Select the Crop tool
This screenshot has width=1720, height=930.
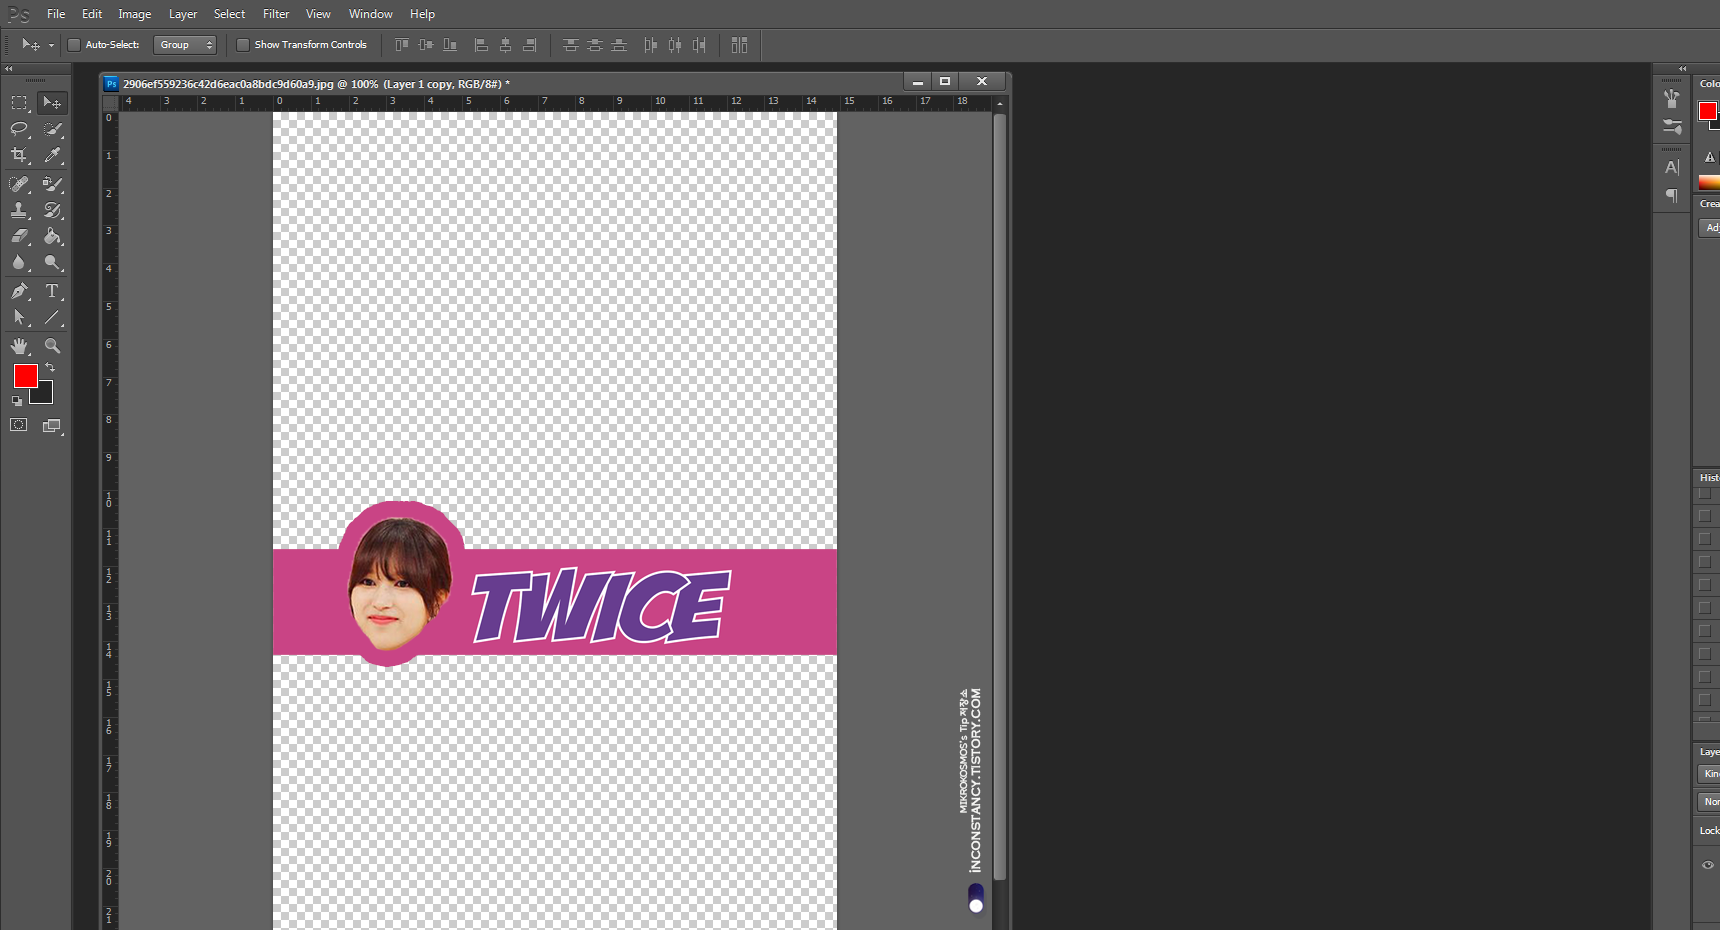pos(19,155)
